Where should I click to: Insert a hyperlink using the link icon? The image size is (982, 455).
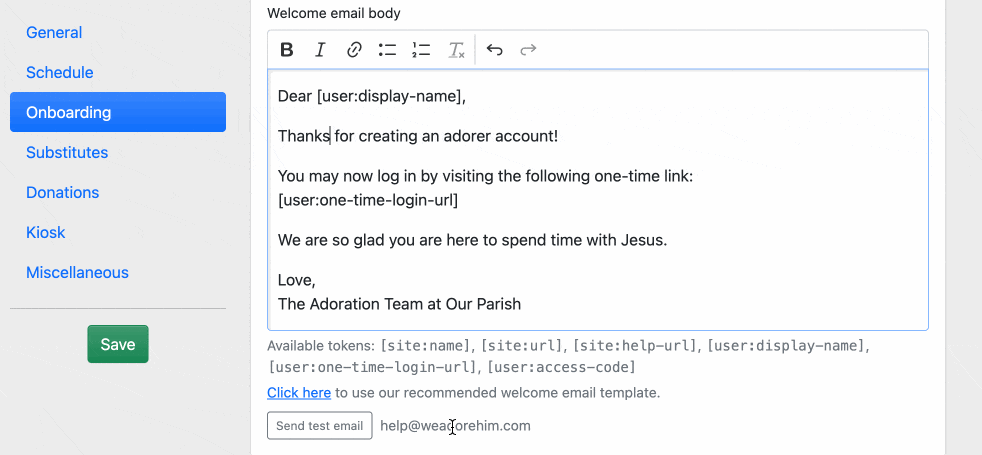tap(354, 49)
